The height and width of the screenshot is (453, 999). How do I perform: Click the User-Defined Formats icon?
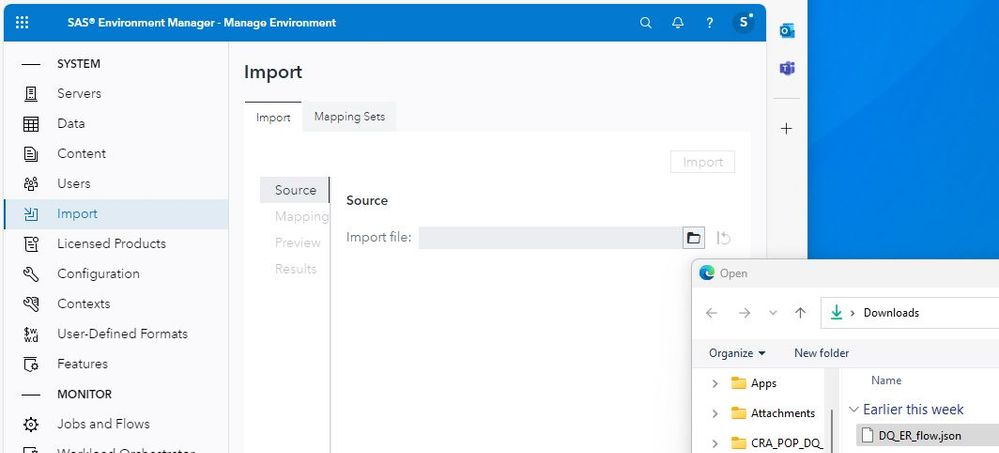pos(31,334)
